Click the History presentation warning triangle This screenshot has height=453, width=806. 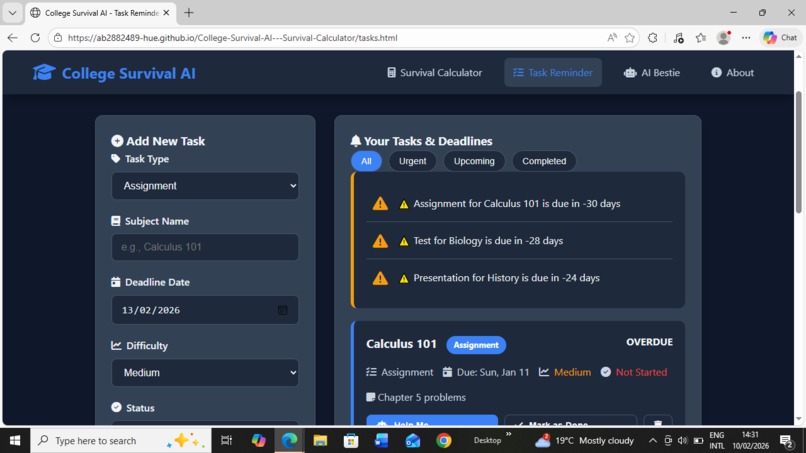[380, 278]
